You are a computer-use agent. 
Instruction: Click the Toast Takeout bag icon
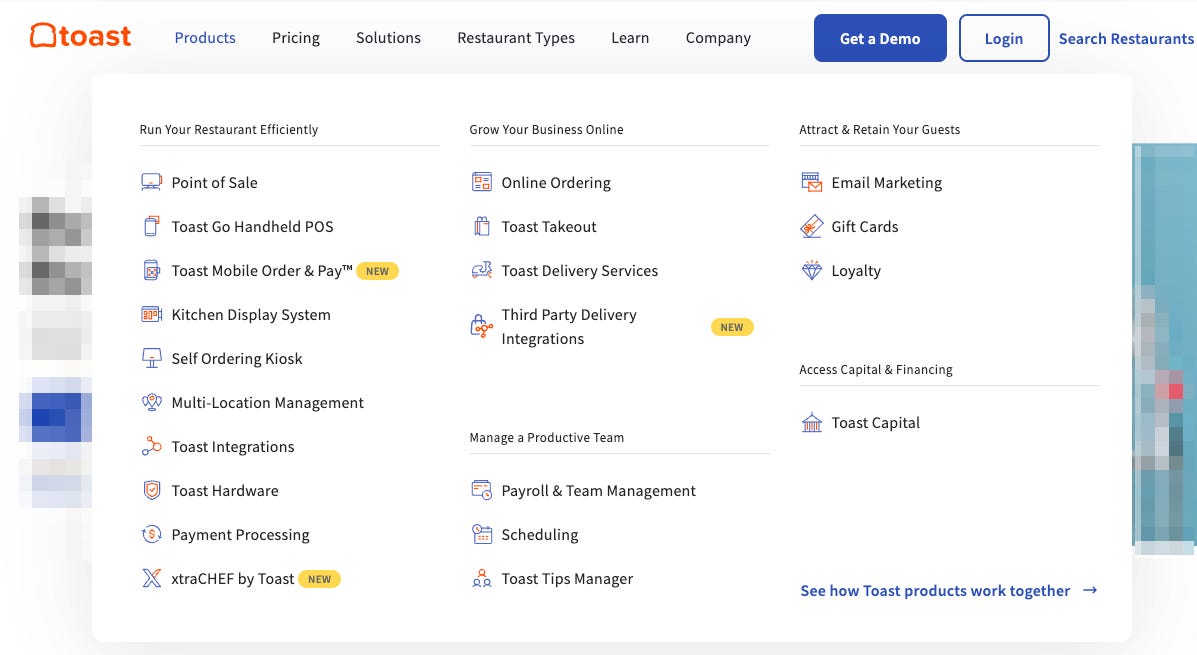(x=481, y=227)
